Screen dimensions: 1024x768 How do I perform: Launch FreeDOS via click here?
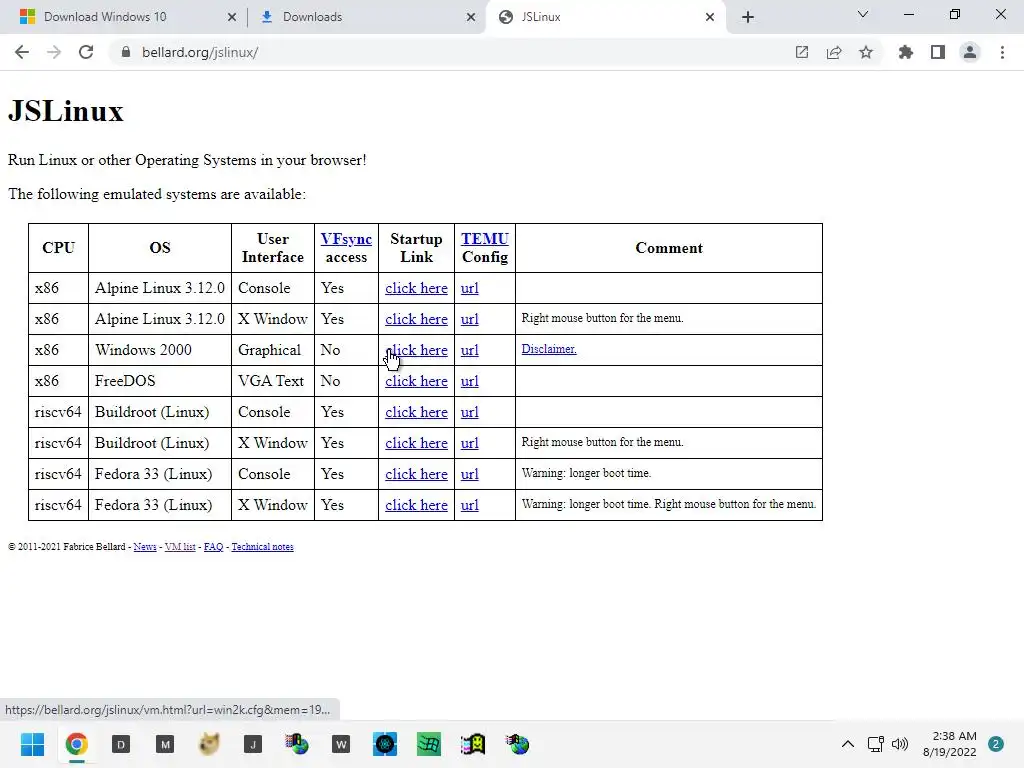pyautogui.click(x=416, y=381)
